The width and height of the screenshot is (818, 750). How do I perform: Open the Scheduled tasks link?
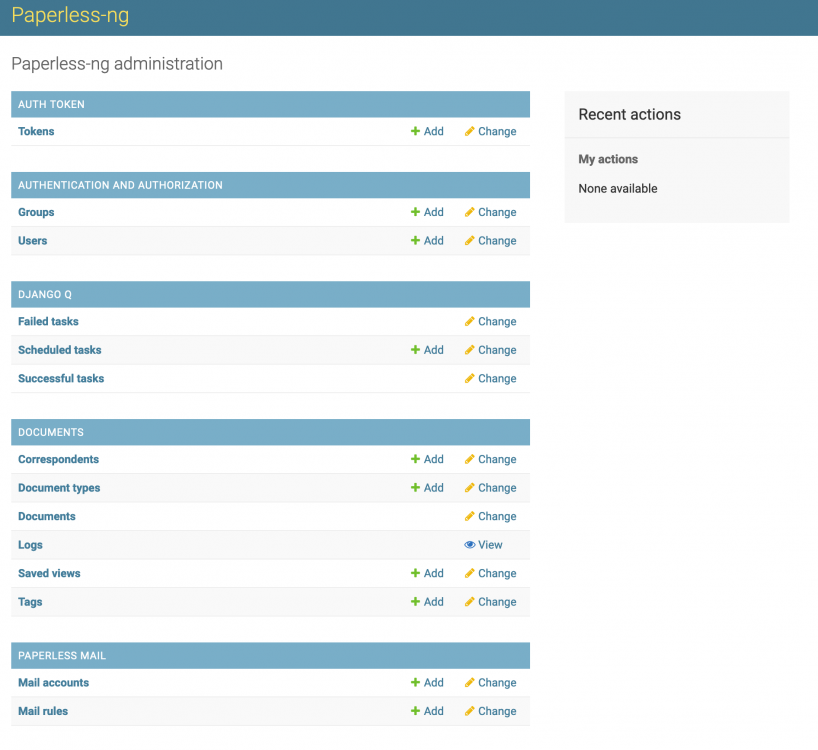pyautogui.click(x=59, y=349)
